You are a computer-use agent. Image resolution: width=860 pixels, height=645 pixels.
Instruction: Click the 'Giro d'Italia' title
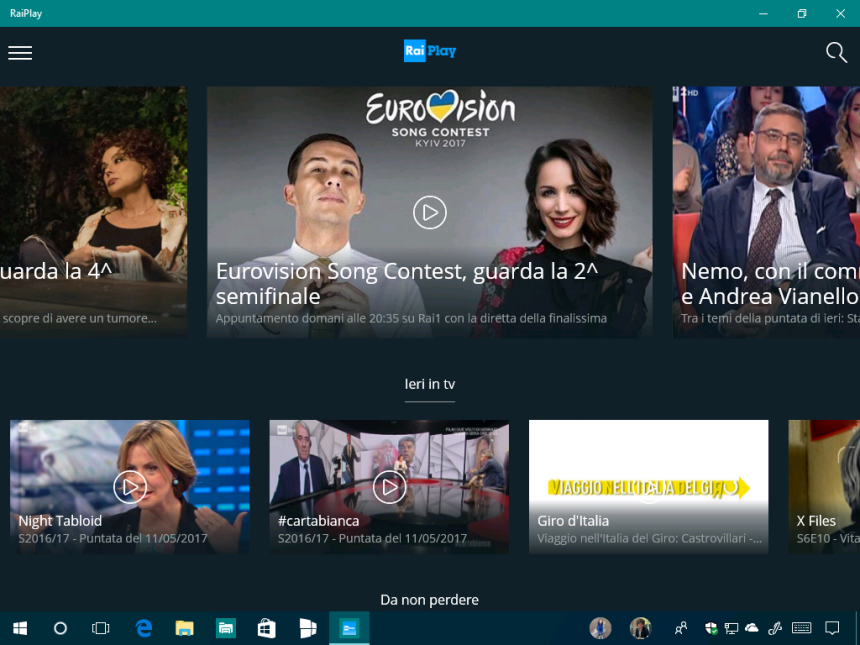click(x=573, y=520)
